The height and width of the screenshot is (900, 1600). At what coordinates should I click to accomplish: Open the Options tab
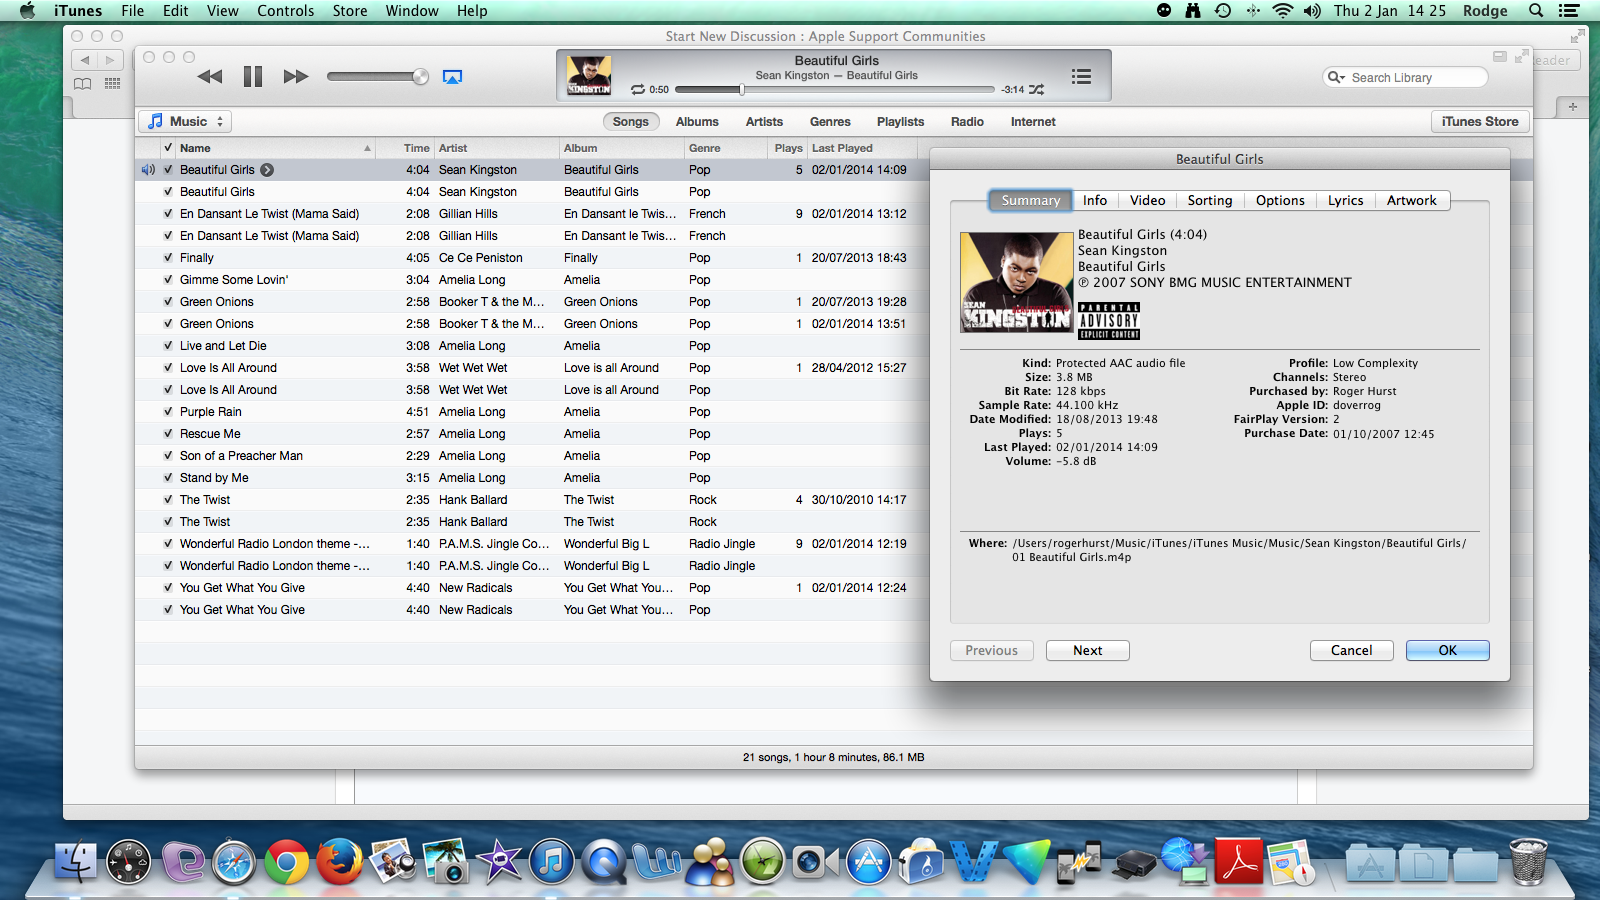pyautogui.click(x=1280, y=200)
